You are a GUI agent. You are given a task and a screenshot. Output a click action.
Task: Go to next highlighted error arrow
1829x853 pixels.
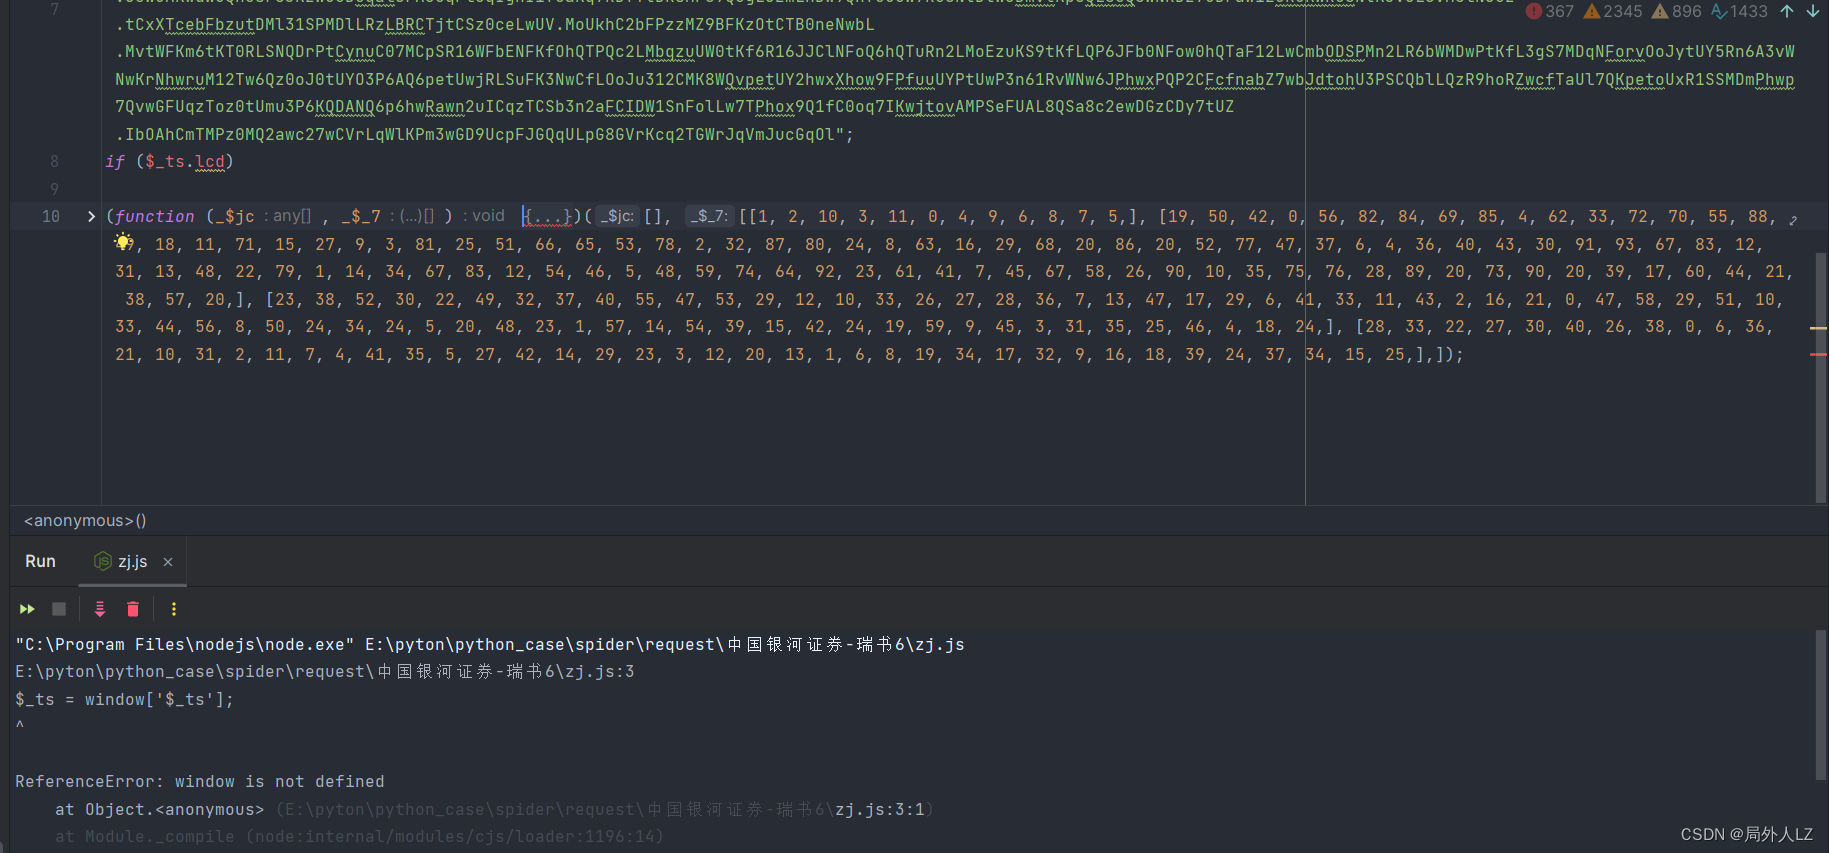pos(1812,12)
